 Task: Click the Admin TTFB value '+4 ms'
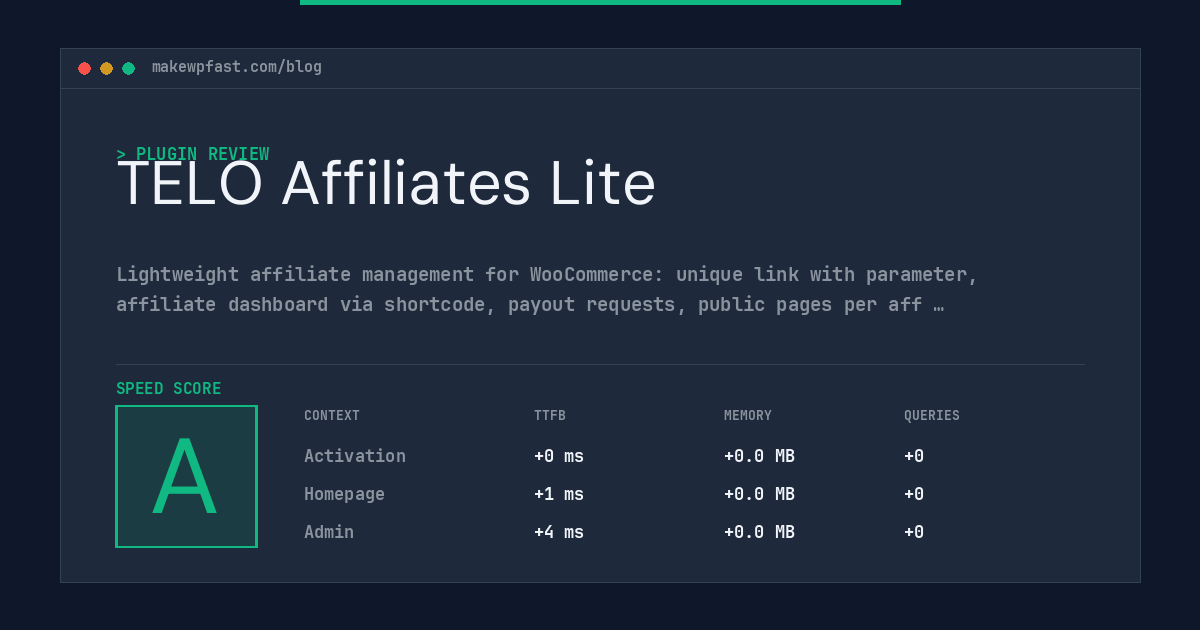click(x=559, y=532)
